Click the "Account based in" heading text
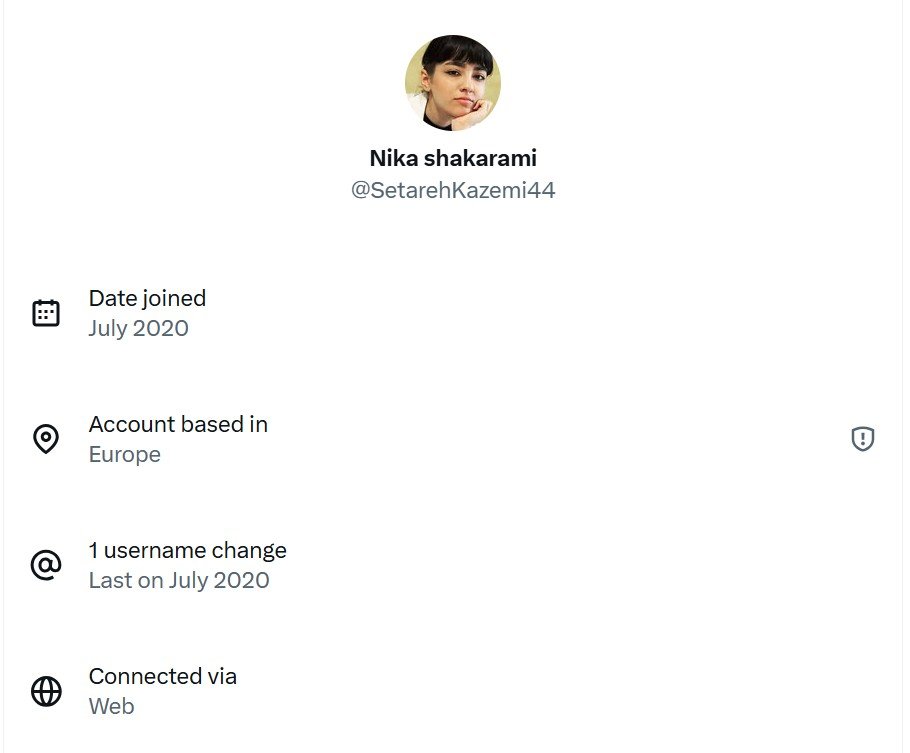This screenshot has height=753, width=910. (x=178, y=424)
